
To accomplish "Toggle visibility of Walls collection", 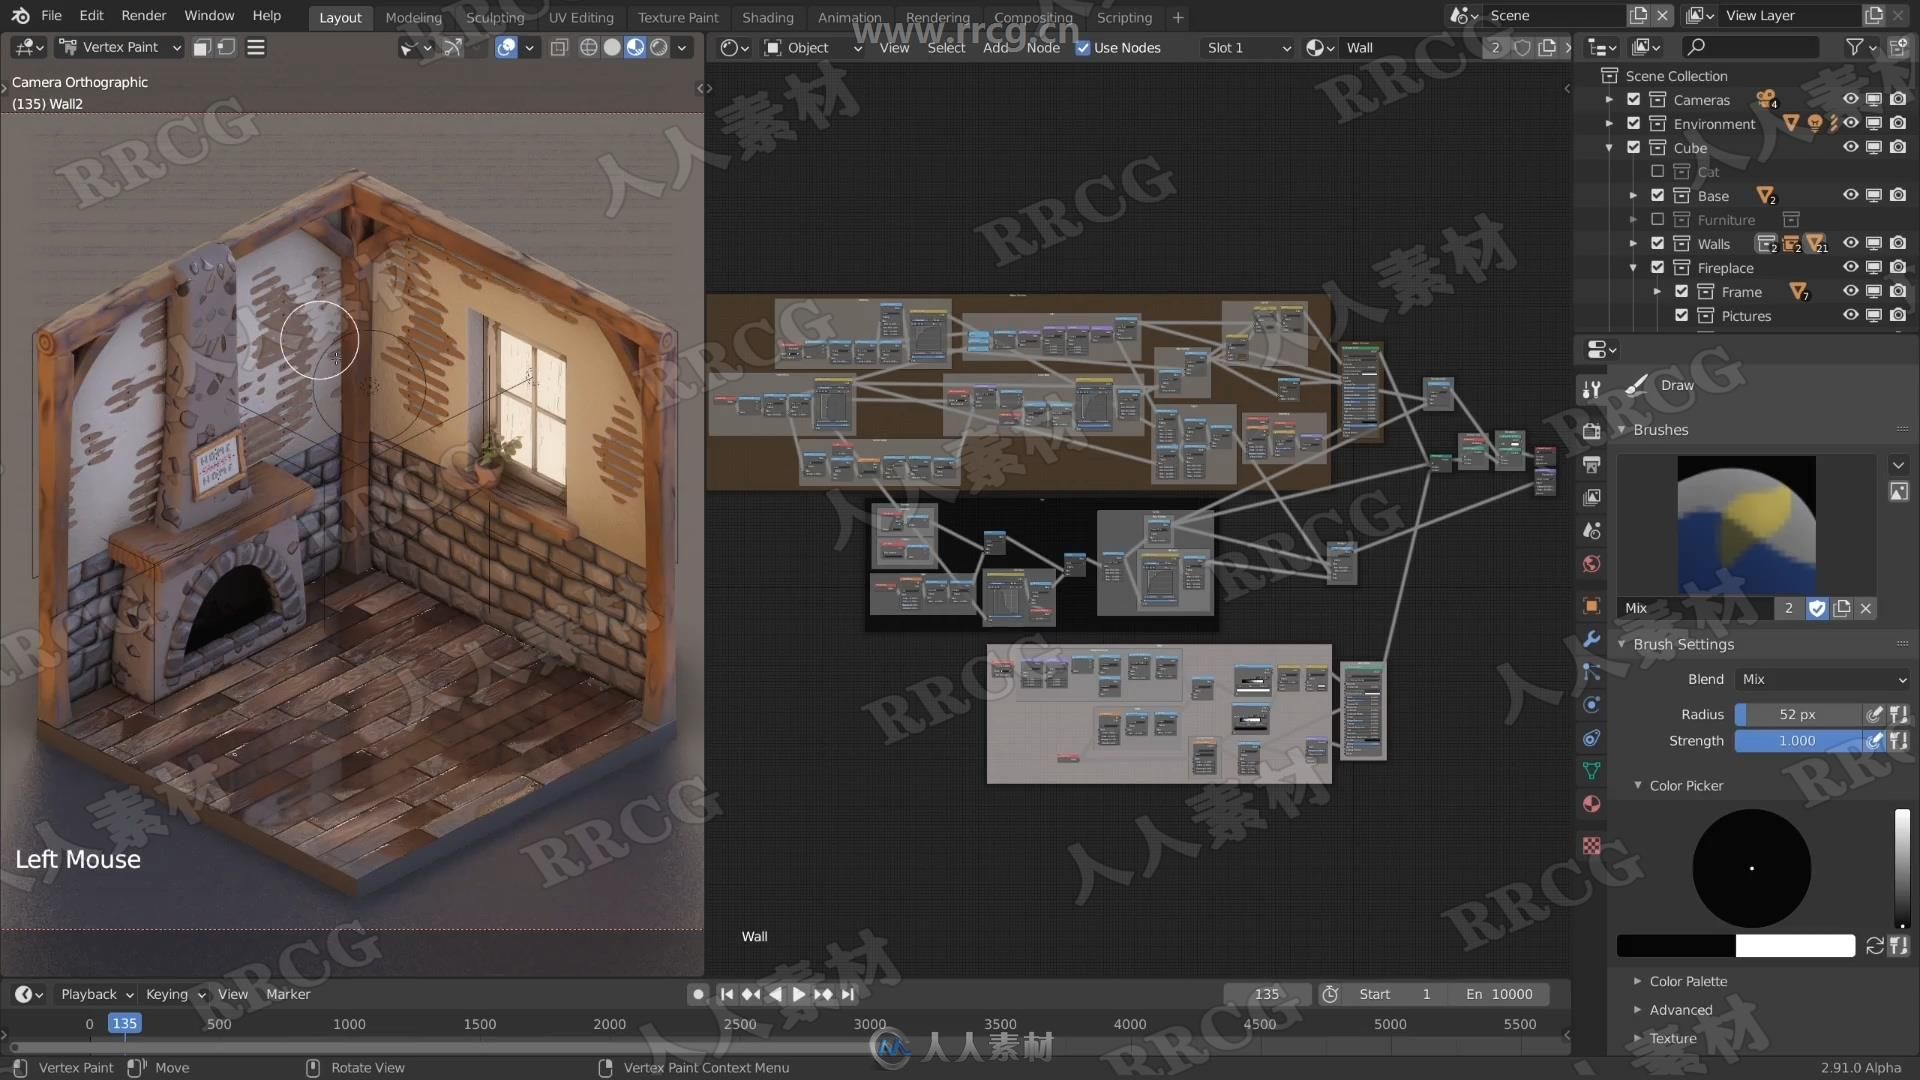I will pos(1850,243).
